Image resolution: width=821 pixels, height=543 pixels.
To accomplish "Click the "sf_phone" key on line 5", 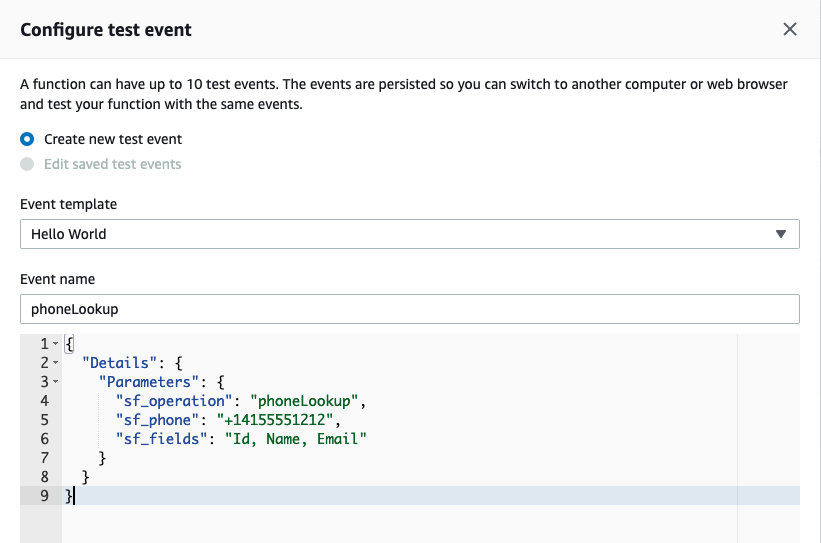I will point(157,420).
